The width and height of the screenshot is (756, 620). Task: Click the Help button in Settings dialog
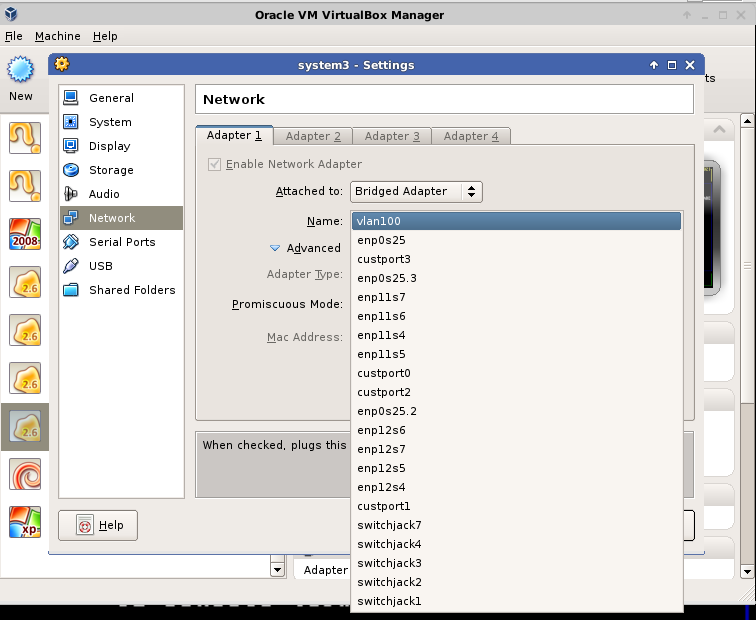[98, 525]
